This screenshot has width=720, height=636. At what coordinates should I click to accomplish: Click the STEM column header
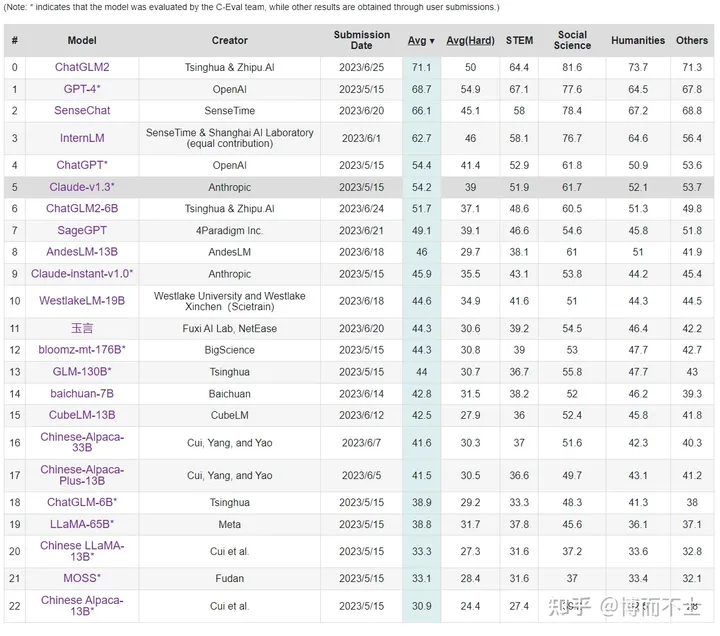click(519, 40)
